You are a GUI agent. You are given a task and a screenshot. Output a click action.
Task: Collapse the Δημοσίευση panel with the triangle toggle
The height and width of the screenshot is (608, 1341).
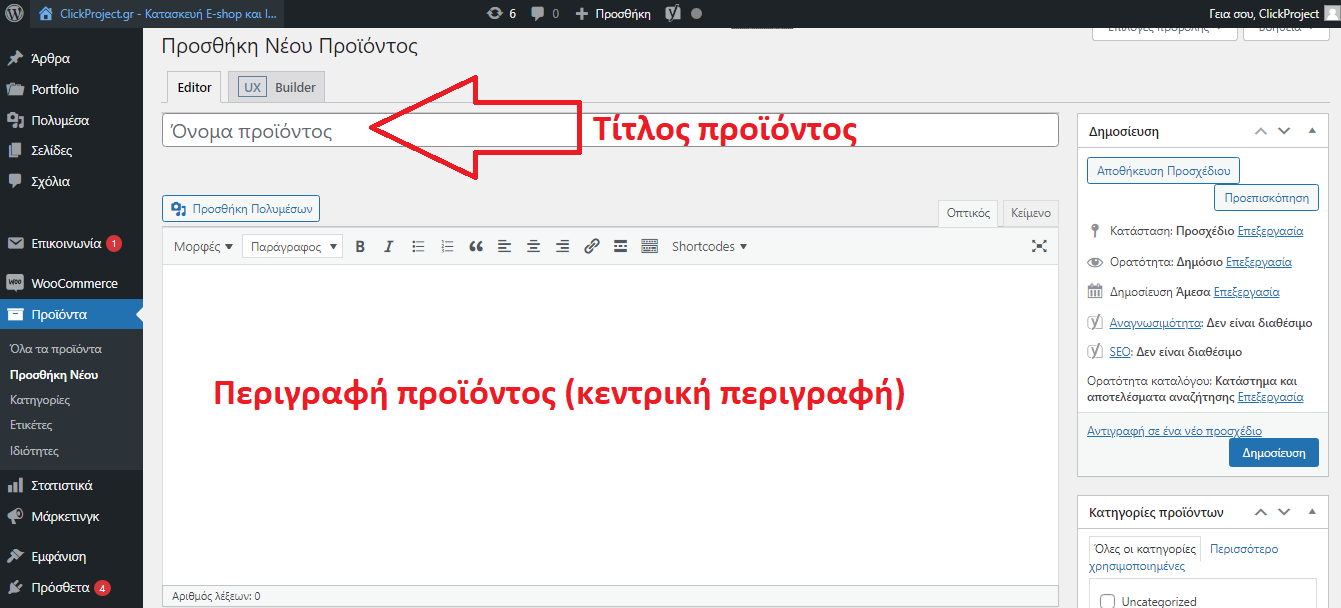coord(1312,131)
